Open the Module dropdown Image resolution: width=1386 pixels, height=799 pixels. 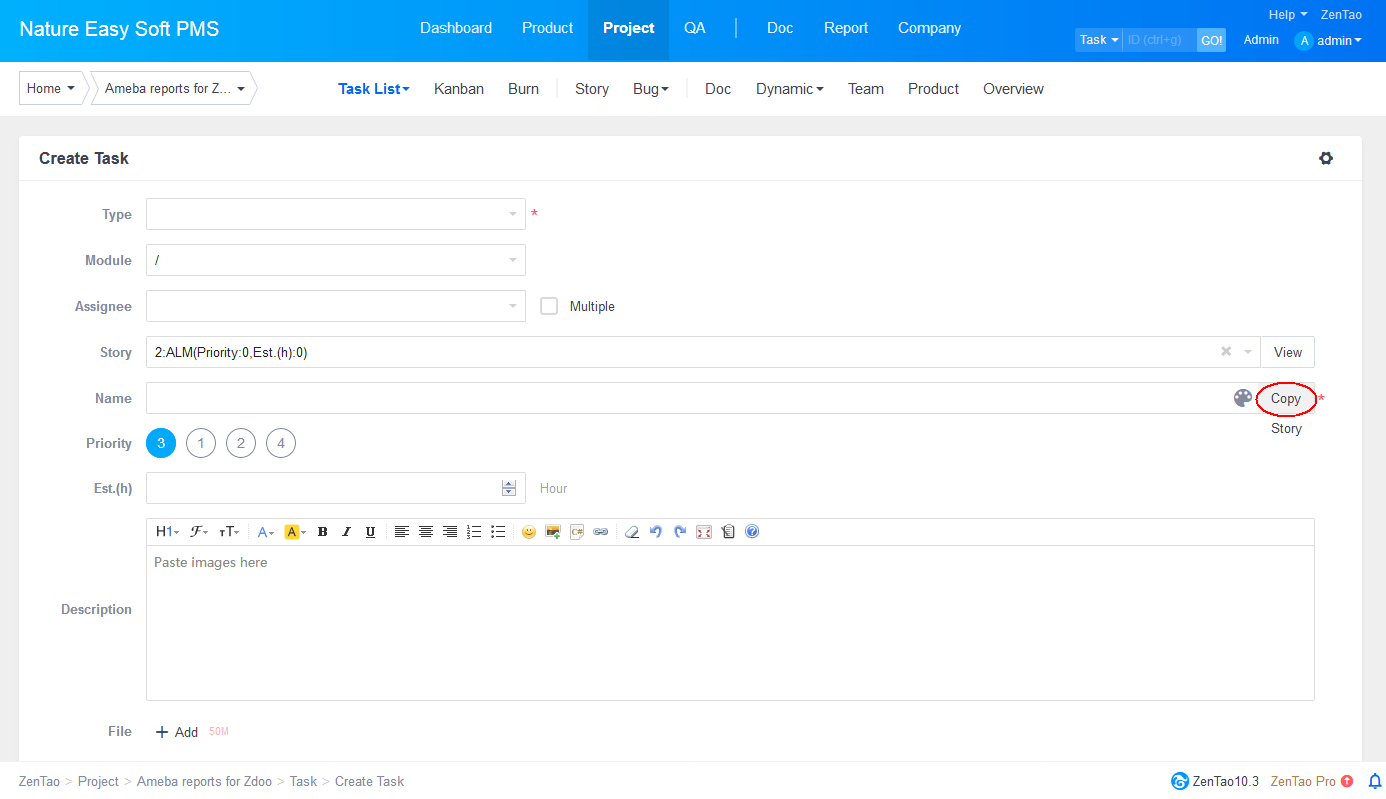(335, 260)
